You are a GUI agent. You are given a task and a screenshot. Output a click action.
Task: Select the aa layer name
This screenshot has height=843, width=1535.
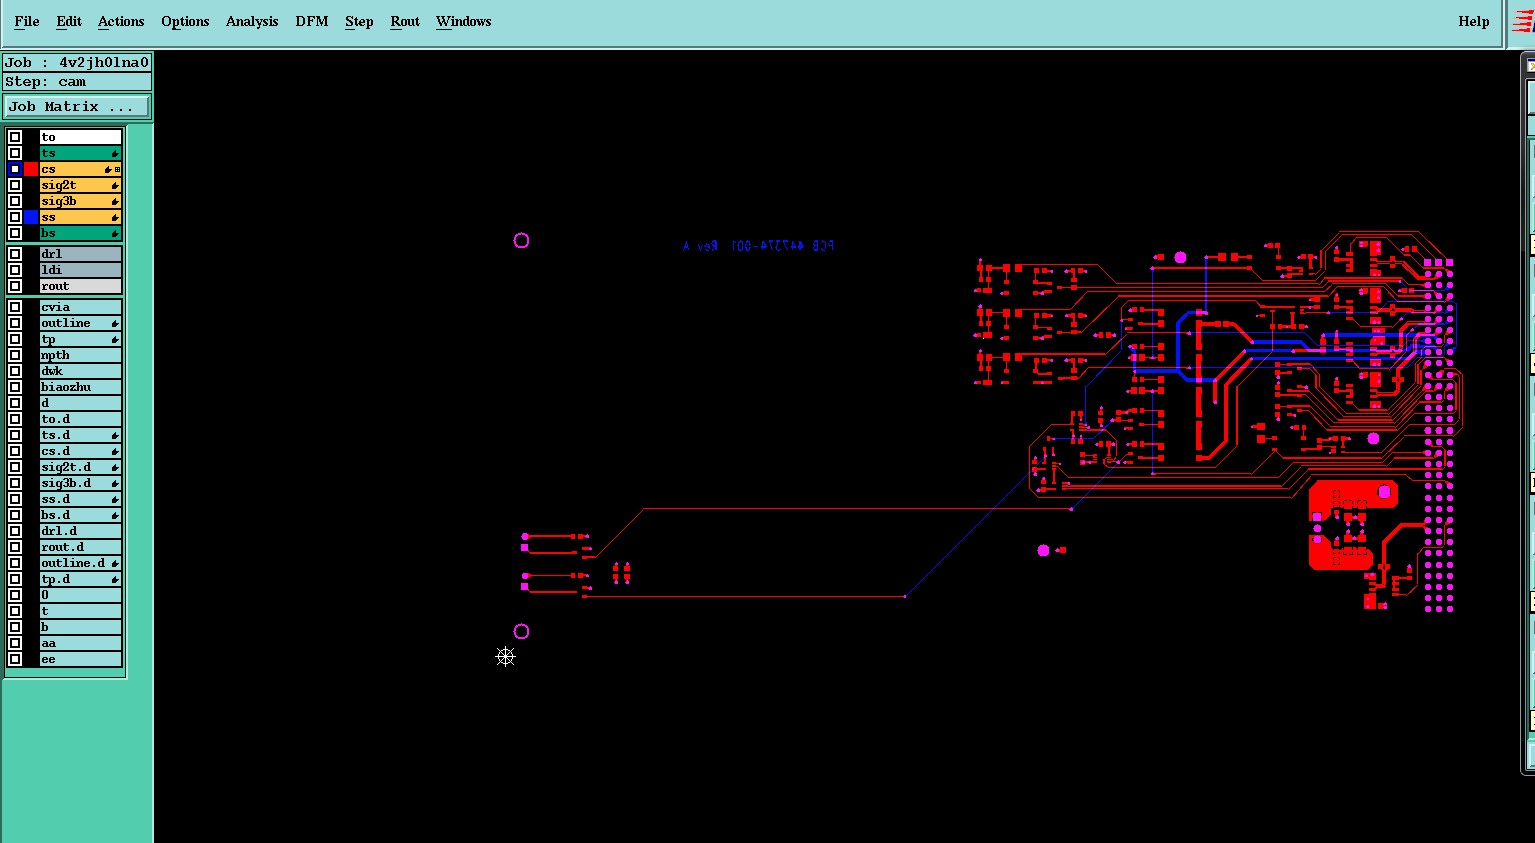pos(80,643)
